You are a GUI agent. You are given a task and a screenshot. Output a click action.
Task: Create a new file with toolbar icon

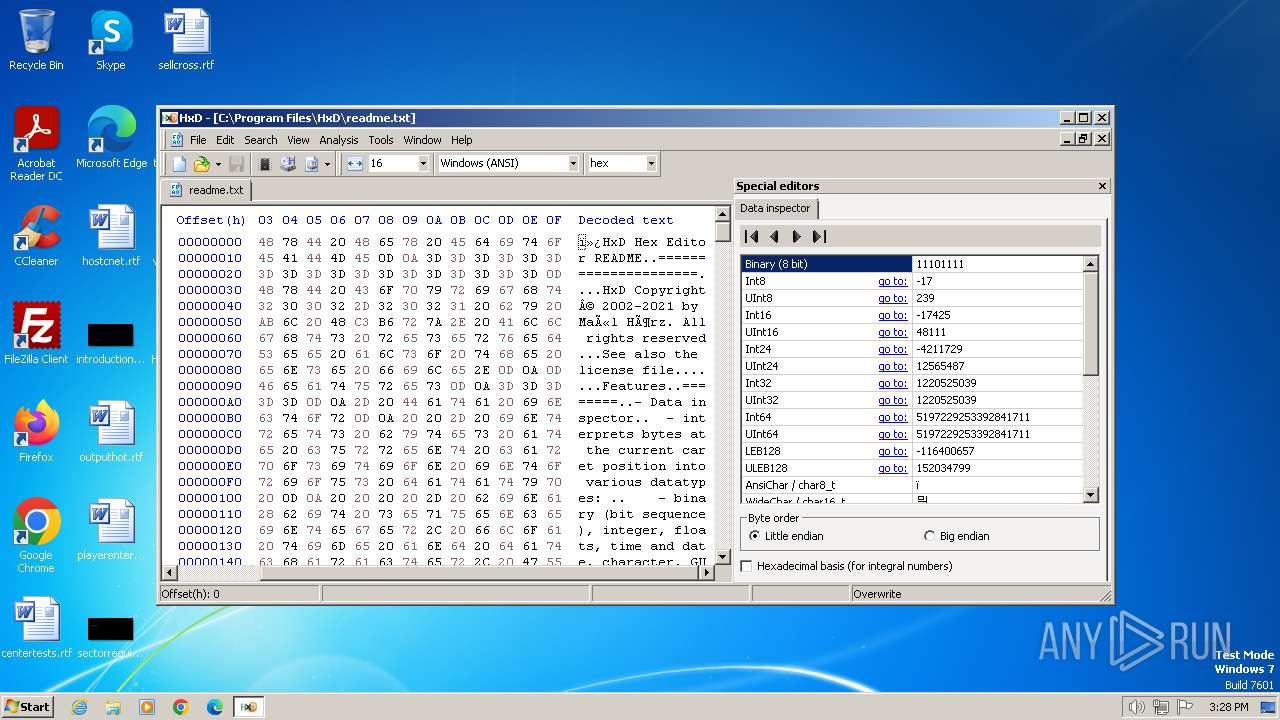click(179, 163)
